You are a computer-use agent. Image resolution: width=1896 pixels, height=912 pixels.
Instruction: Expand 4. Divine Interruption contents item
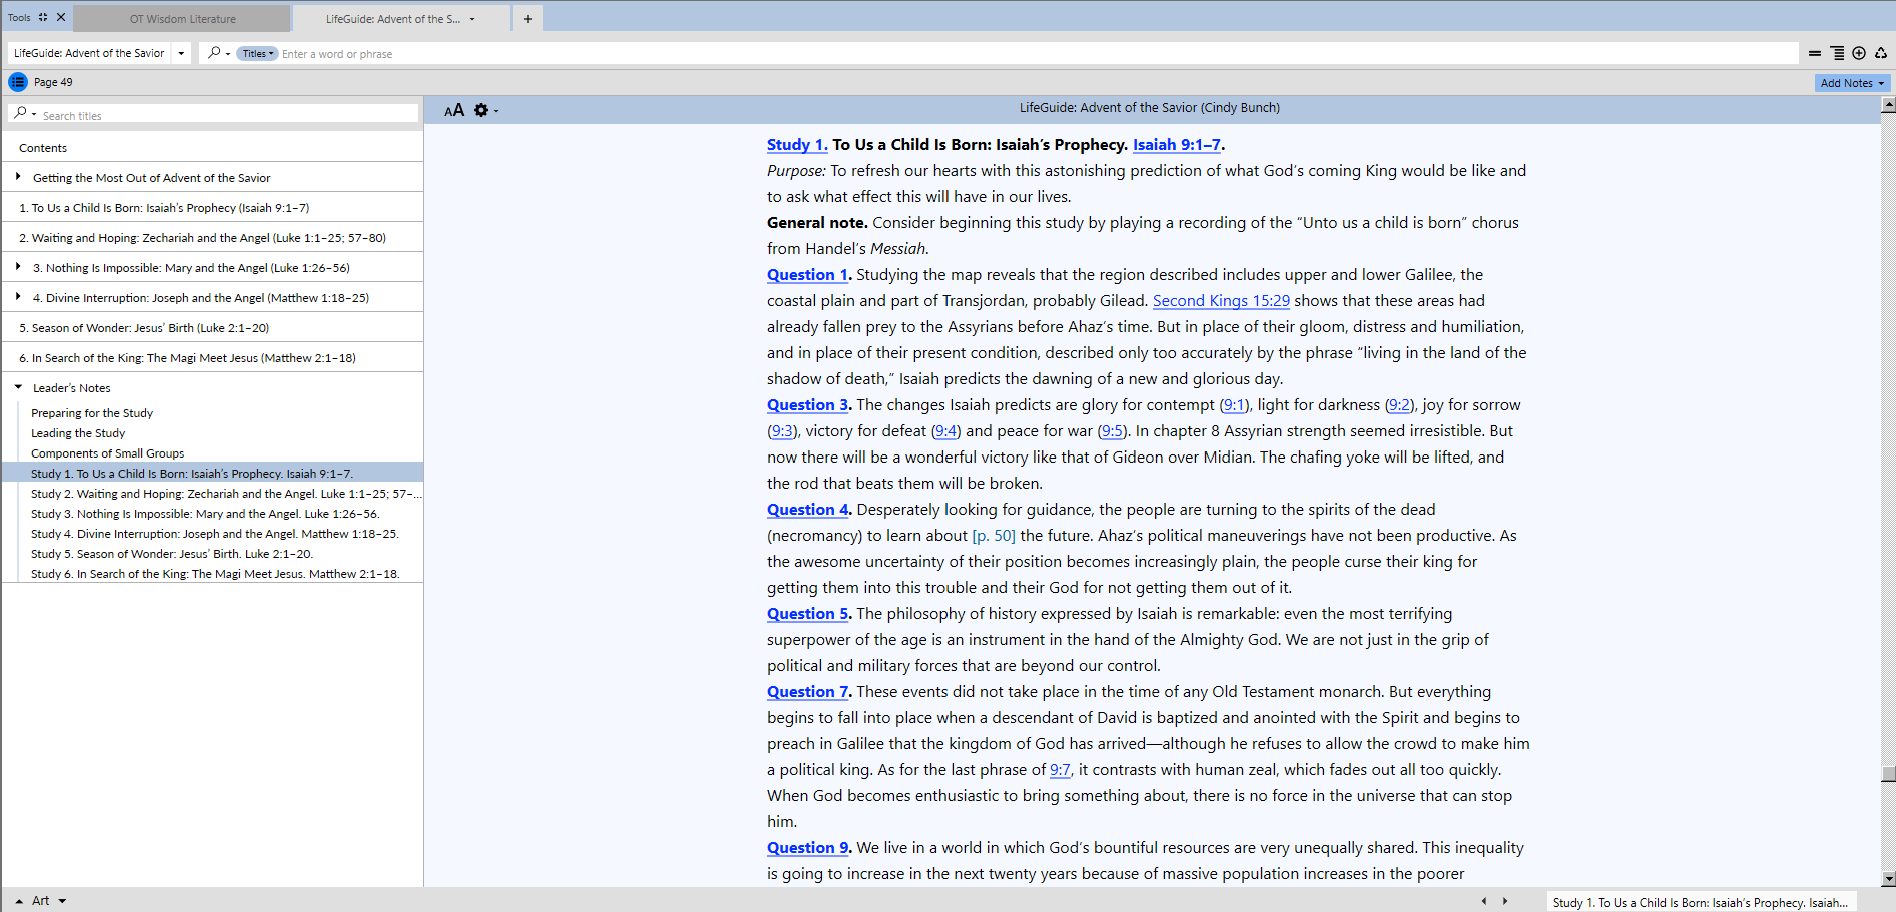(x=18, y=297)
